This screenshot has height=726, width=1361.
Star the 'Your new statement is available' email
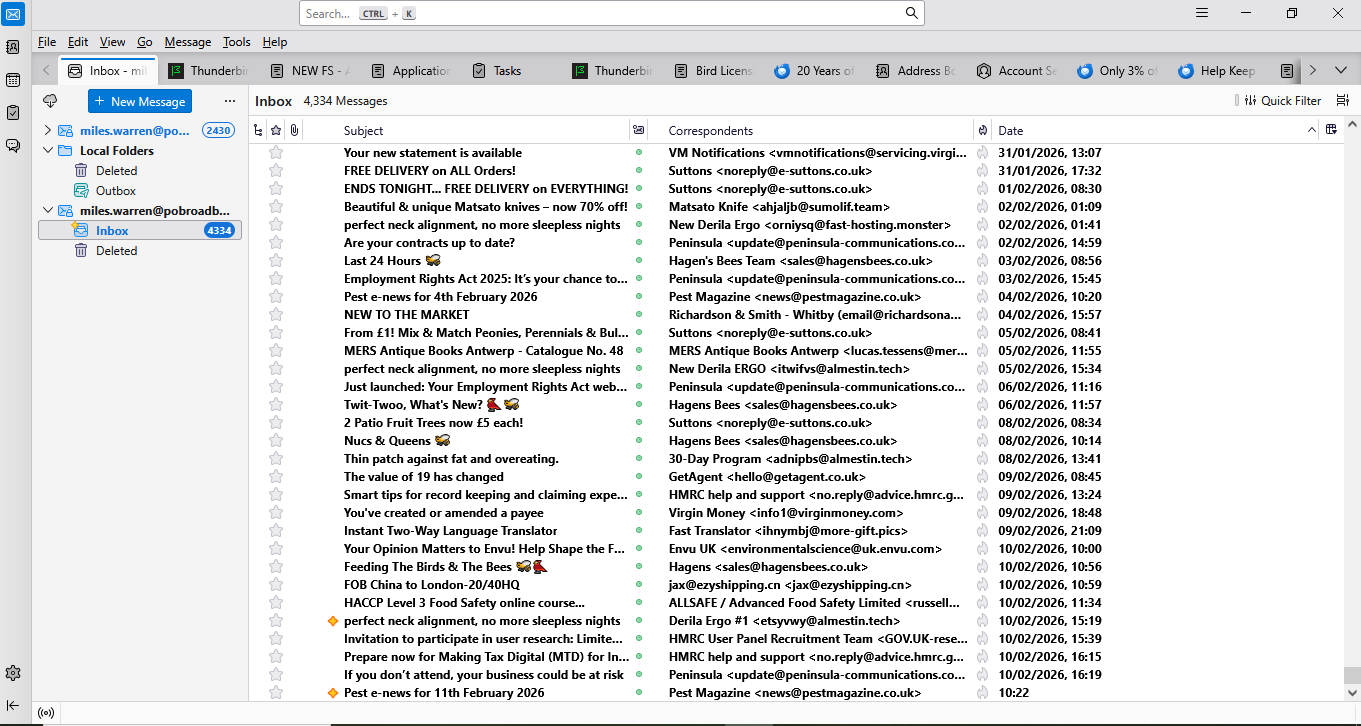pyautogui.click(x=276, y=153)
